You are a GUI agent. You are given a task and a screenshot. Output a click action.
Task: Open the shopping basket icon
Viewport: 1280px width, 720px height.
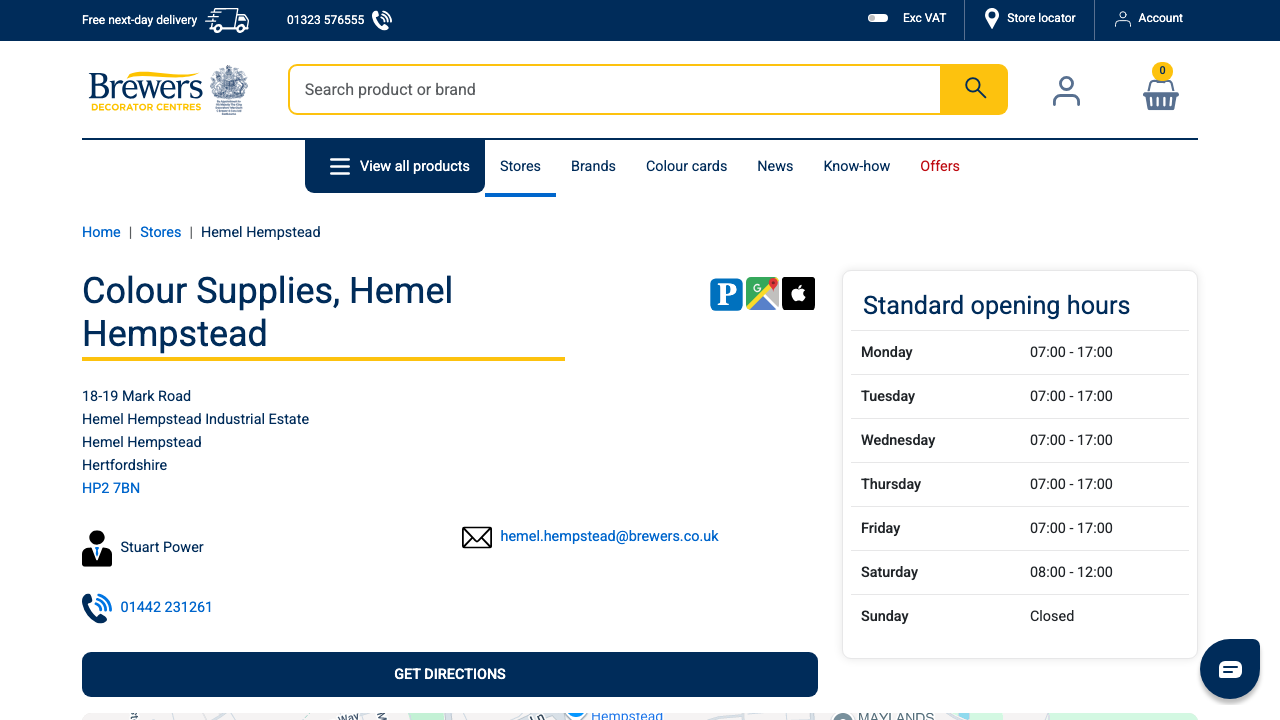(x=1161, y=94)
